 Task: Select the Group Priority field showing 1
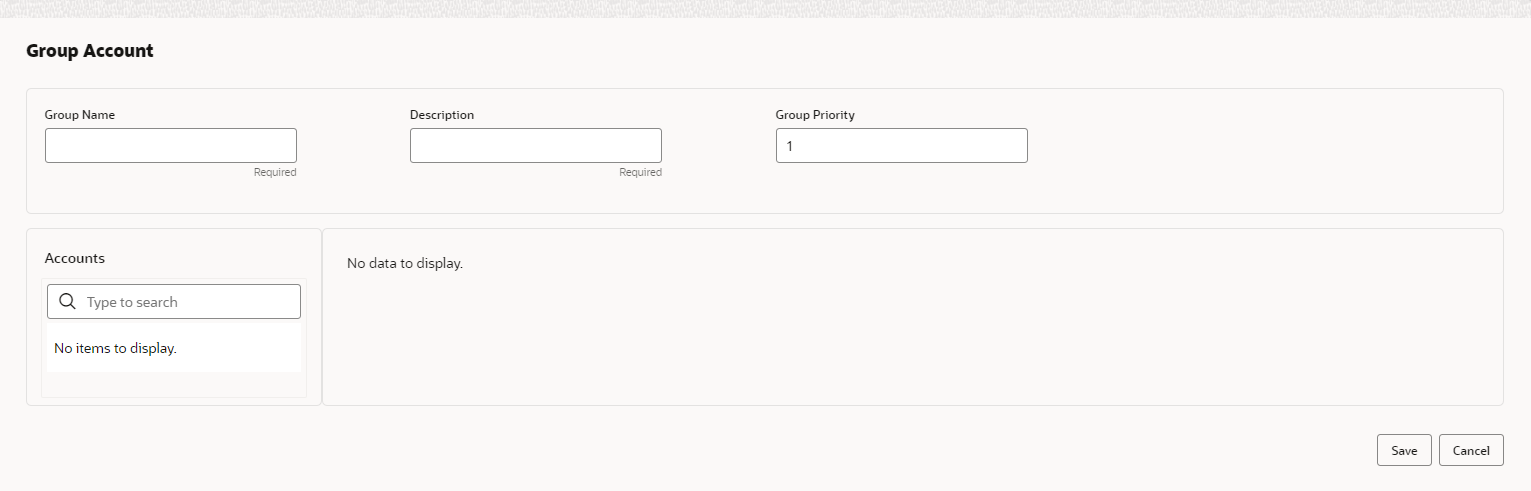click(x=902, y=145)
